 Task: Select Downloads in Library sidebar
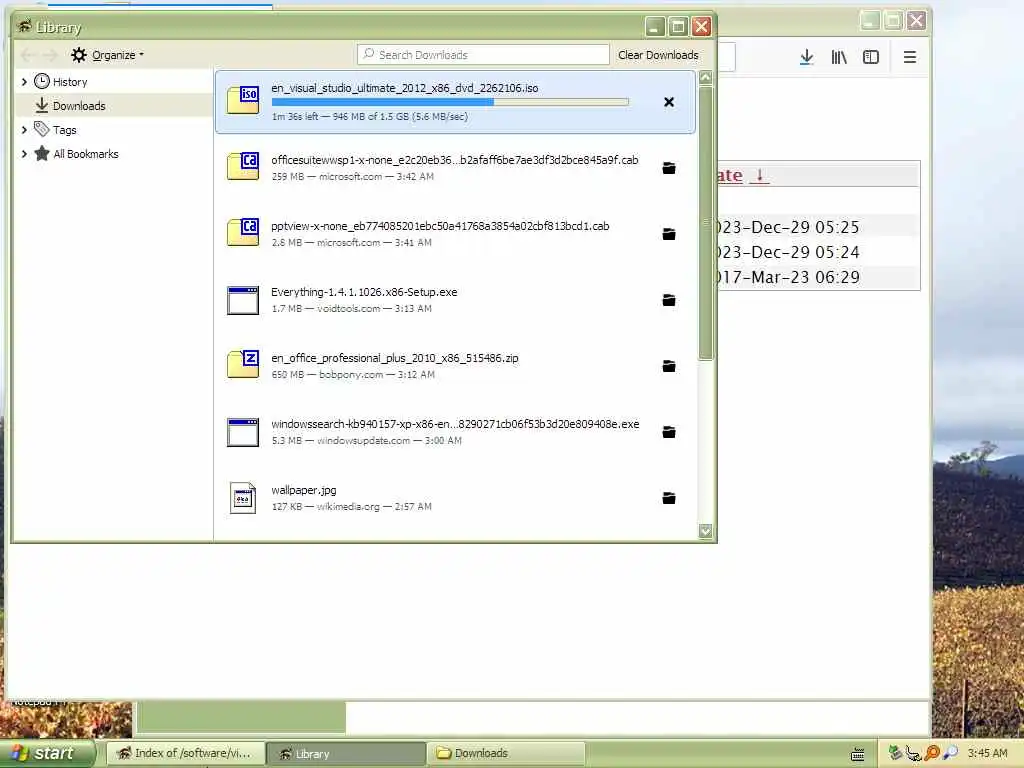coord(79,106)
